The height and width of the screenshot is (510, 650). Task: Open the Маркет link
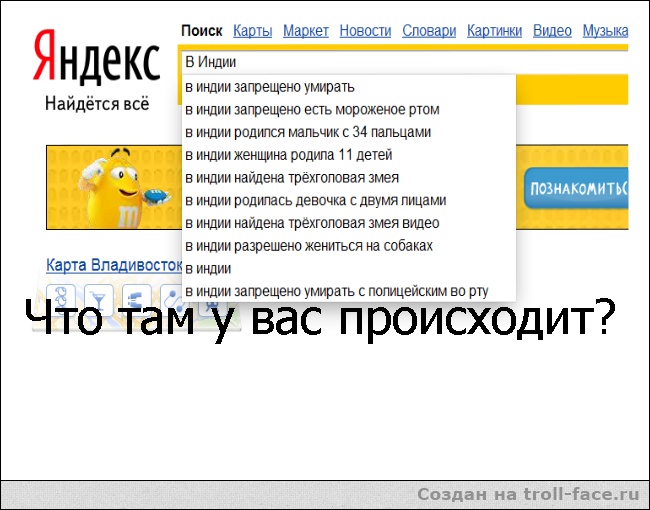(306, 31)
